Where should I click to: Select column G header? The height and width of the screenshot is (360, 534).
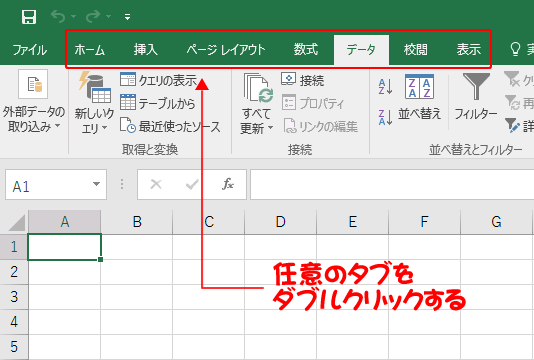pyautogui.click(x=497, y=222)
